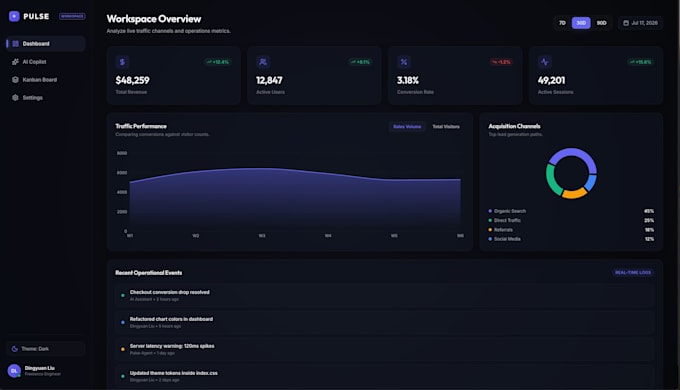The image size is (680, 390).
Task: Open Settings from sidebar
Action: tap(46, 98)
